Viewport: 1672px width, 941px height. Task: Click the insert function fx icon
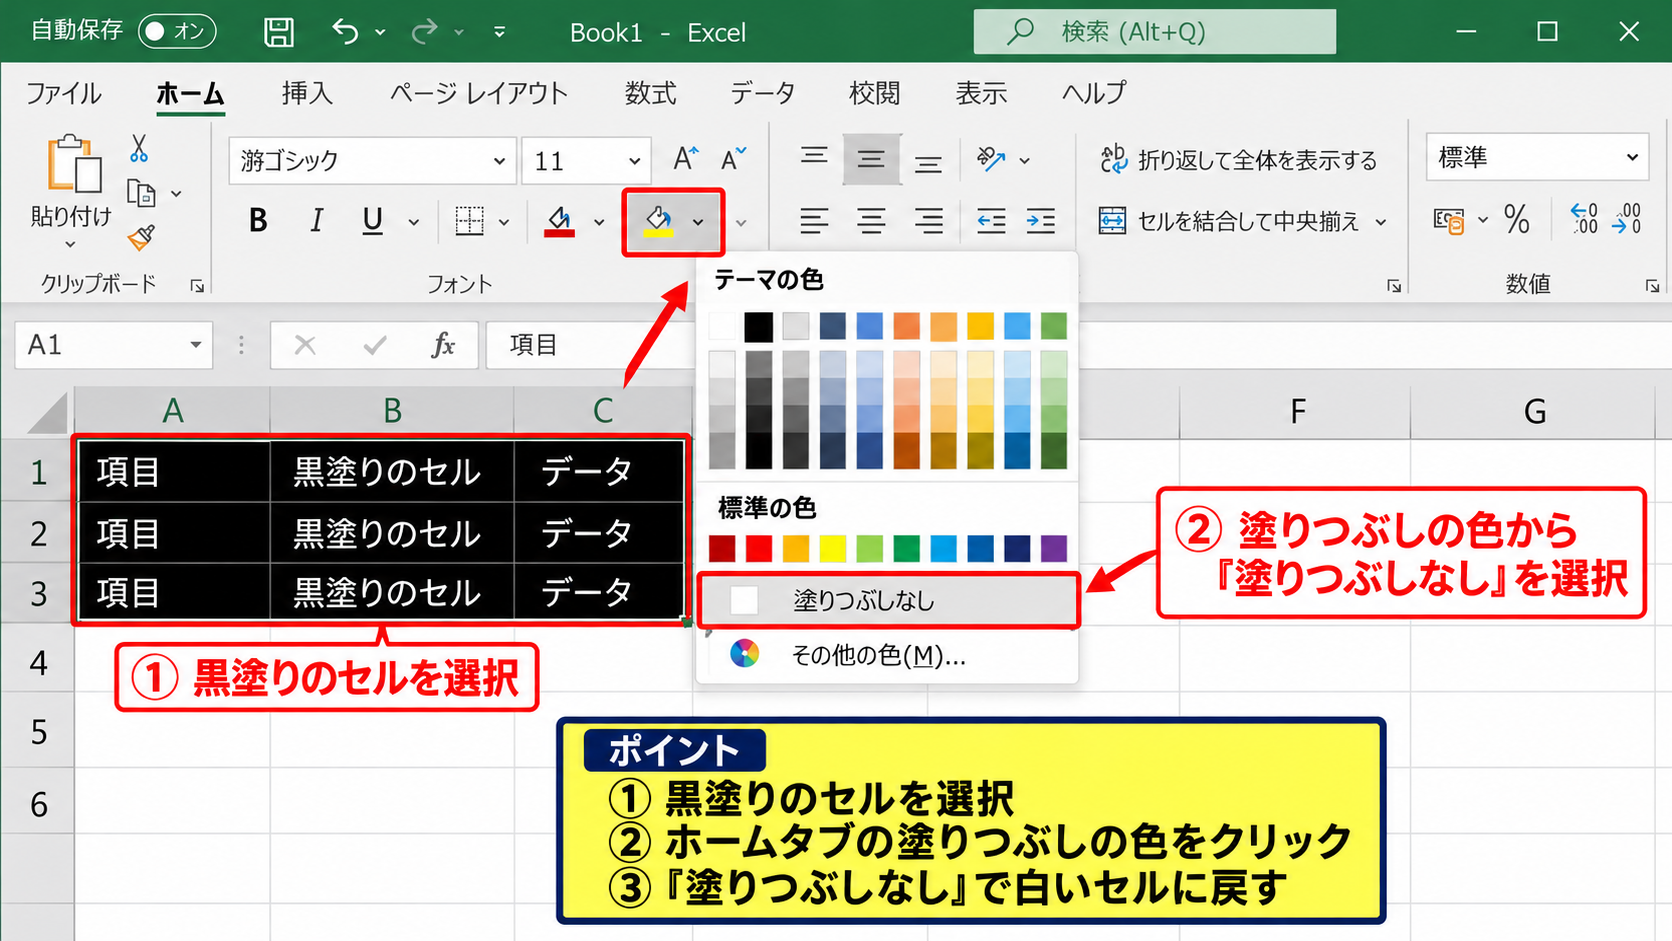click(443, 345)
